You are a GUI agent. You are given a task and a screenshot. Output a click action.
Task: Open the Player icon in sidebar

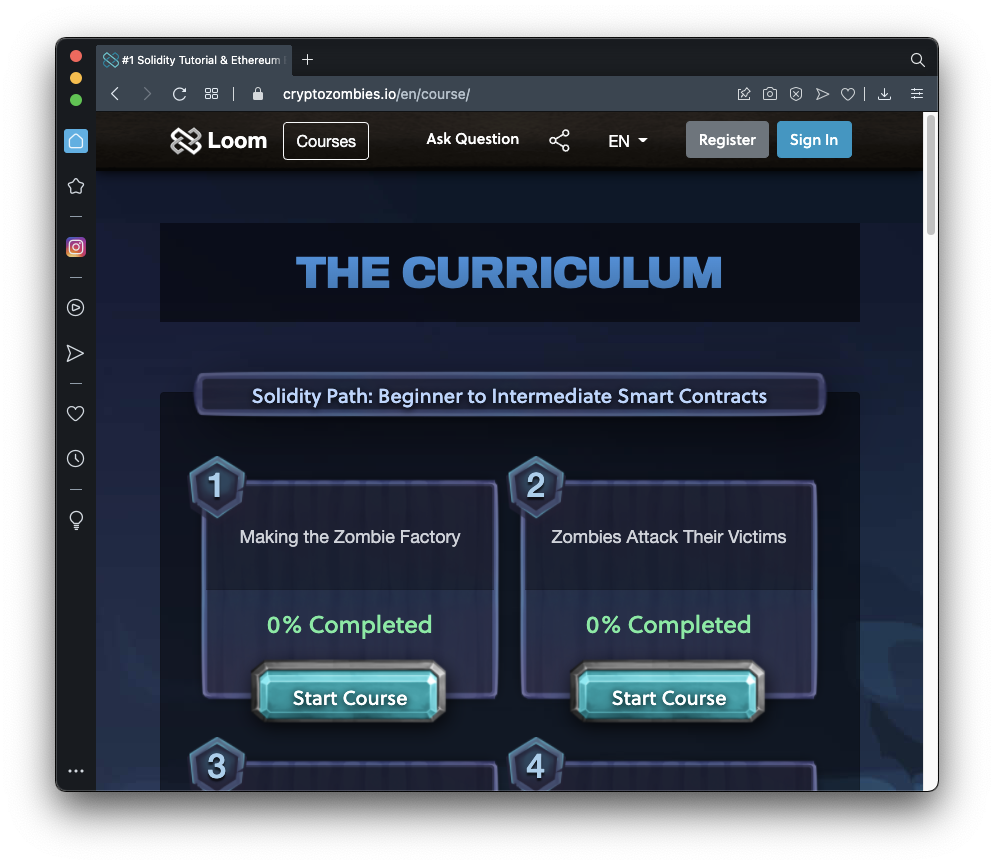click(x=75, y=308)
